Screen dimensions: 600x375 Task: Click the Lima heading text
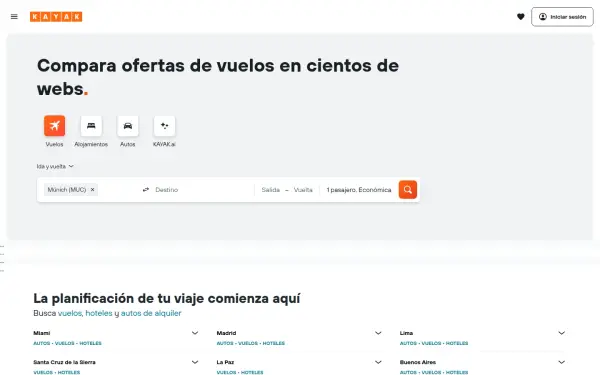[x=406, y=333]
